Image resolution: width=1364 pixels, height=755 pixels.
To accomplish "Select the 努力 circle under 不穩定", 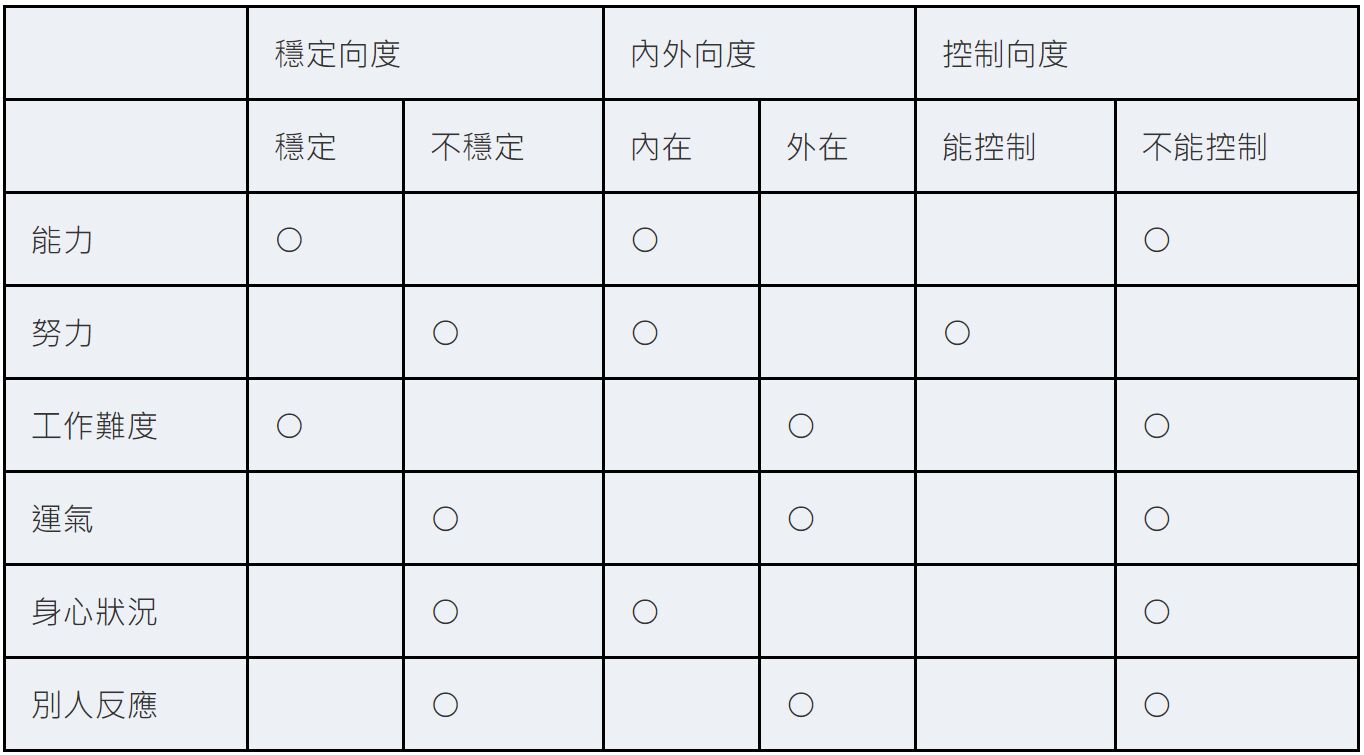I will pyautogui.click(x=445, y=333).
